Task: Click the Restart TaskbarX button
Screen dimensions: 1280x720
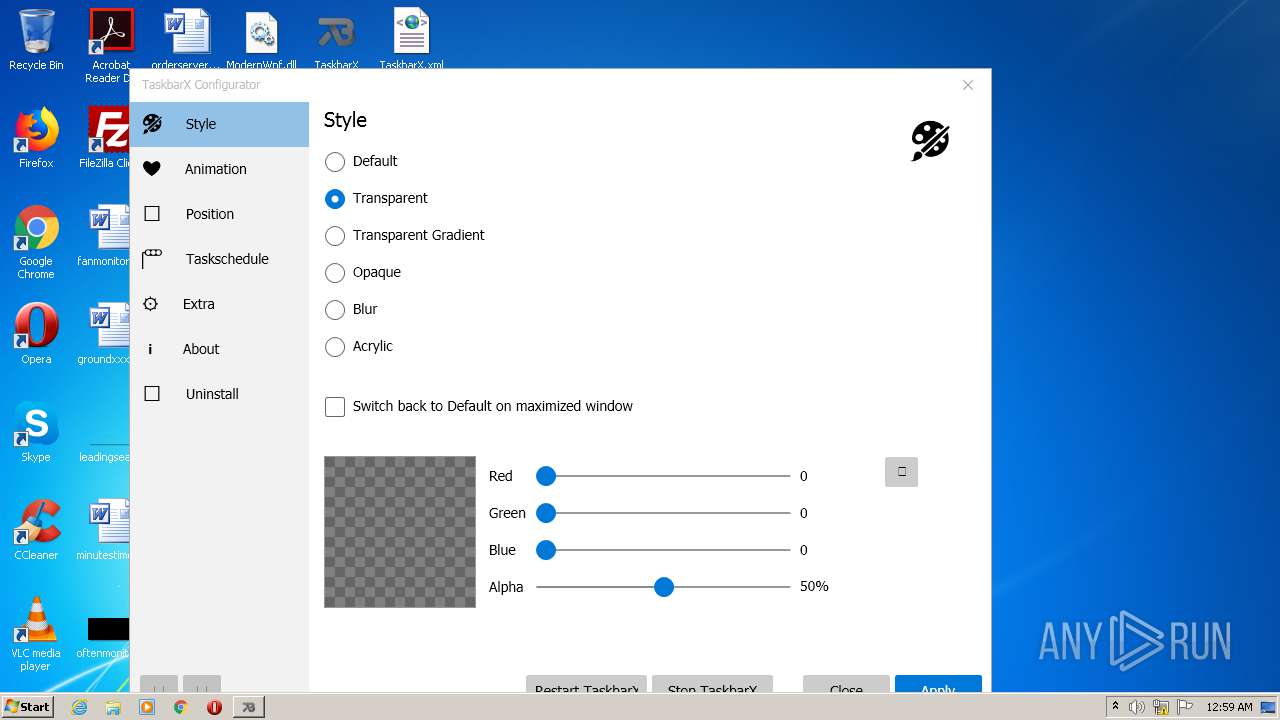Action: point(586,685)
